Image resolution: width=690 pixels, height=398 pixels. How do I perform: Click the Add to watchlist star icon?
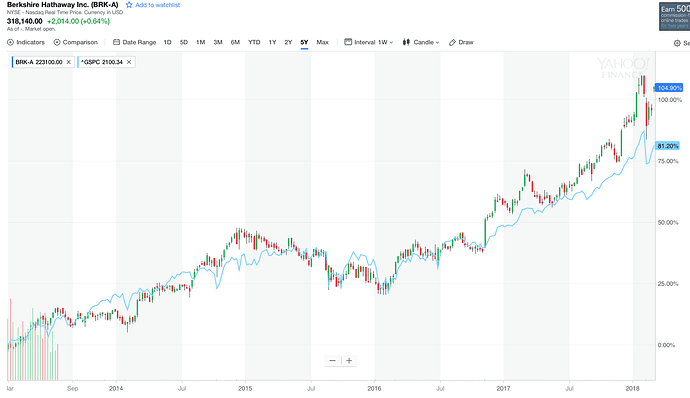pos(129,5)
